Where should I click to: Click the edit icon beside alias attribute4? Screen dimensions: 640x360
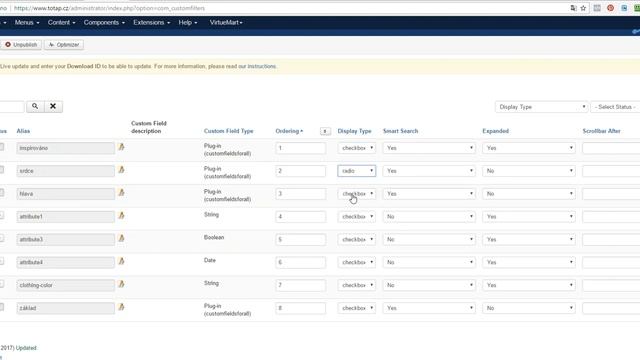click(121, 261)
